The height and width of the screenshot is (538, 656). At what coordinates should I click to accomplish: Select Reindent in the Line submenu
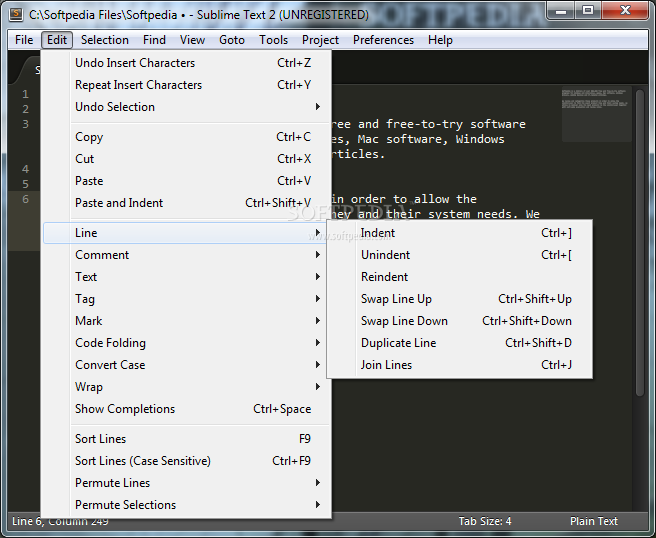click(460, 277)
